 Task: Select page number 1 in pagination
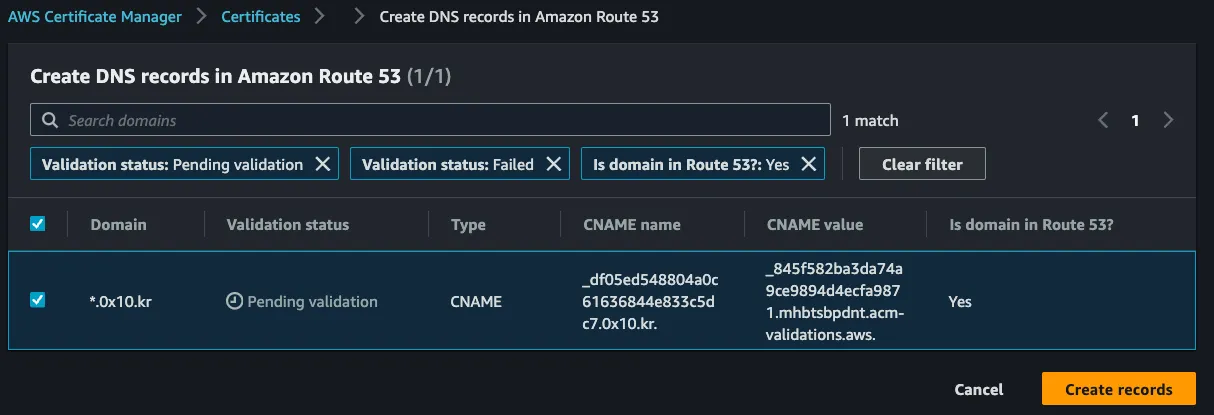(x=1135, y=120)
